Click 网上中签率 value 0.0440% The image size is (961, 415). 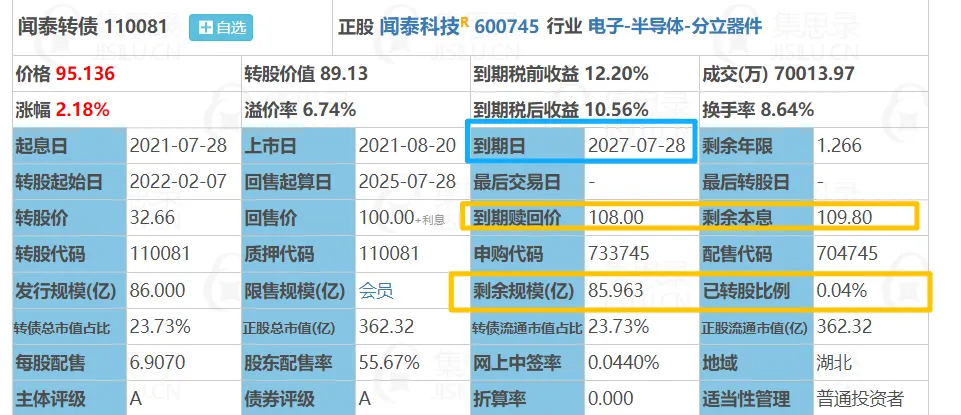tap(624, 362)
